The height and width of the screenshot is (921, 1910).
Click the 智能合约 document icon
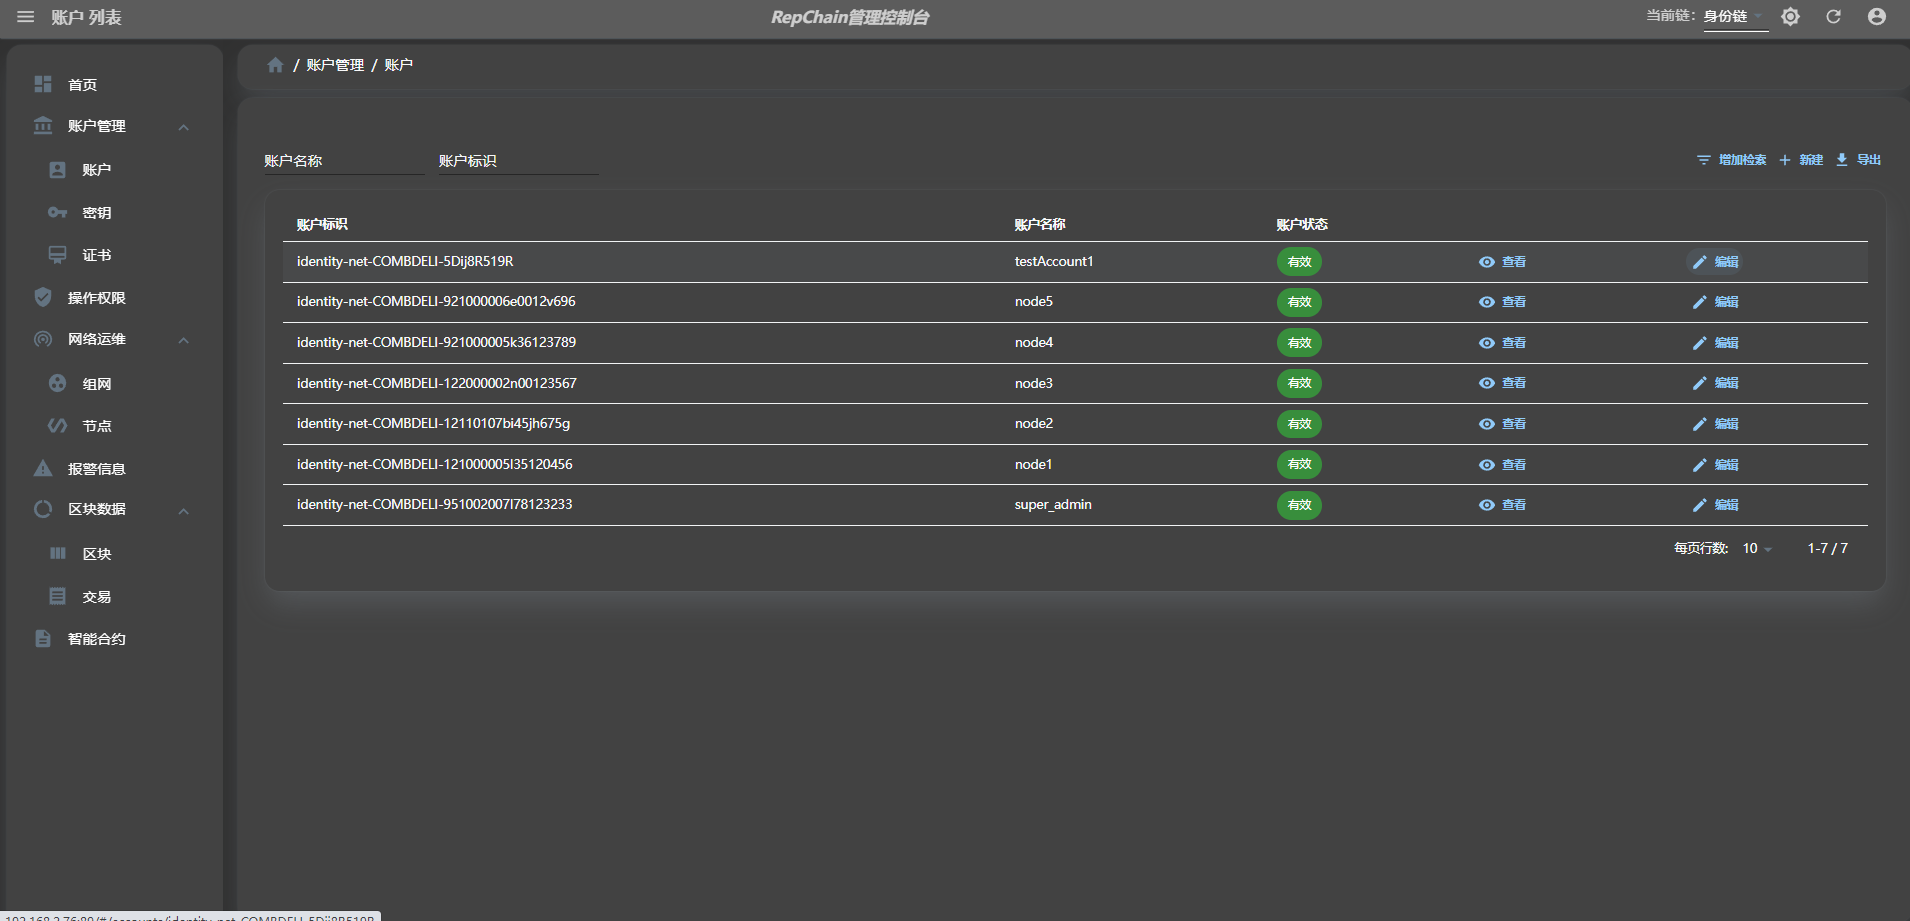coord(43,638)
